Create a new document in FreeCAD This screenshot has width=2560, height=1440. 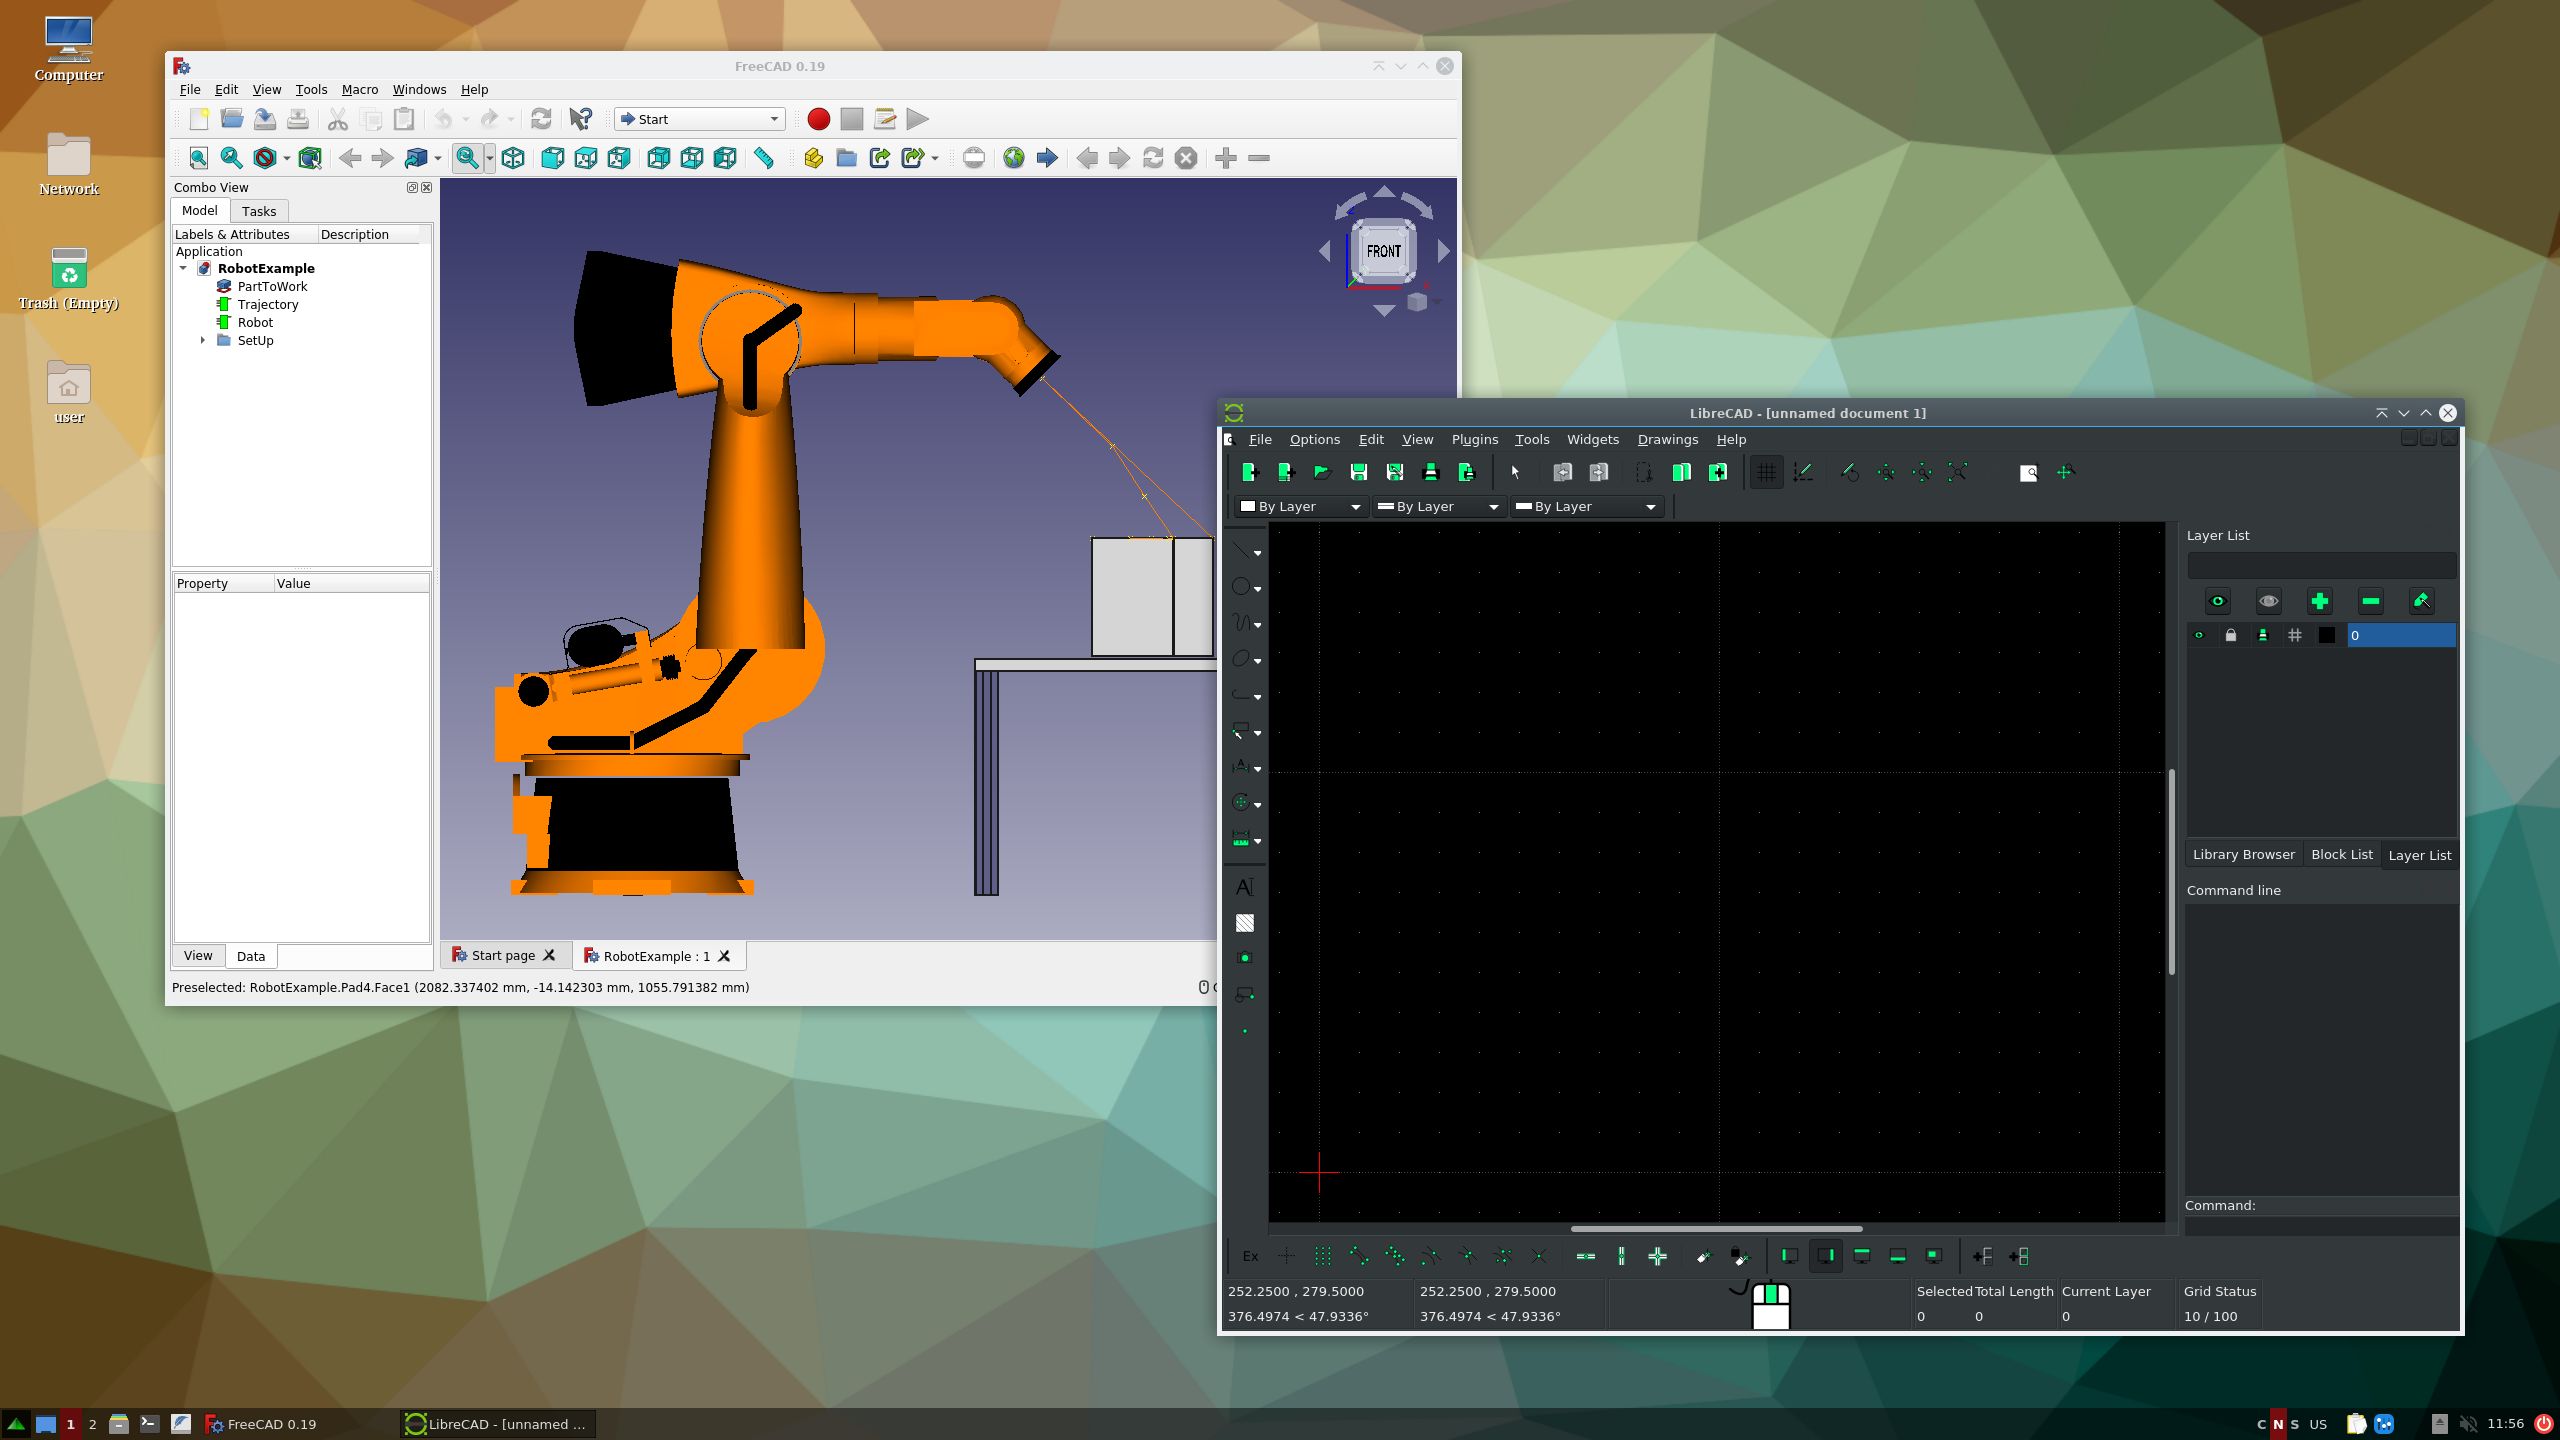[x=199, y=119]
